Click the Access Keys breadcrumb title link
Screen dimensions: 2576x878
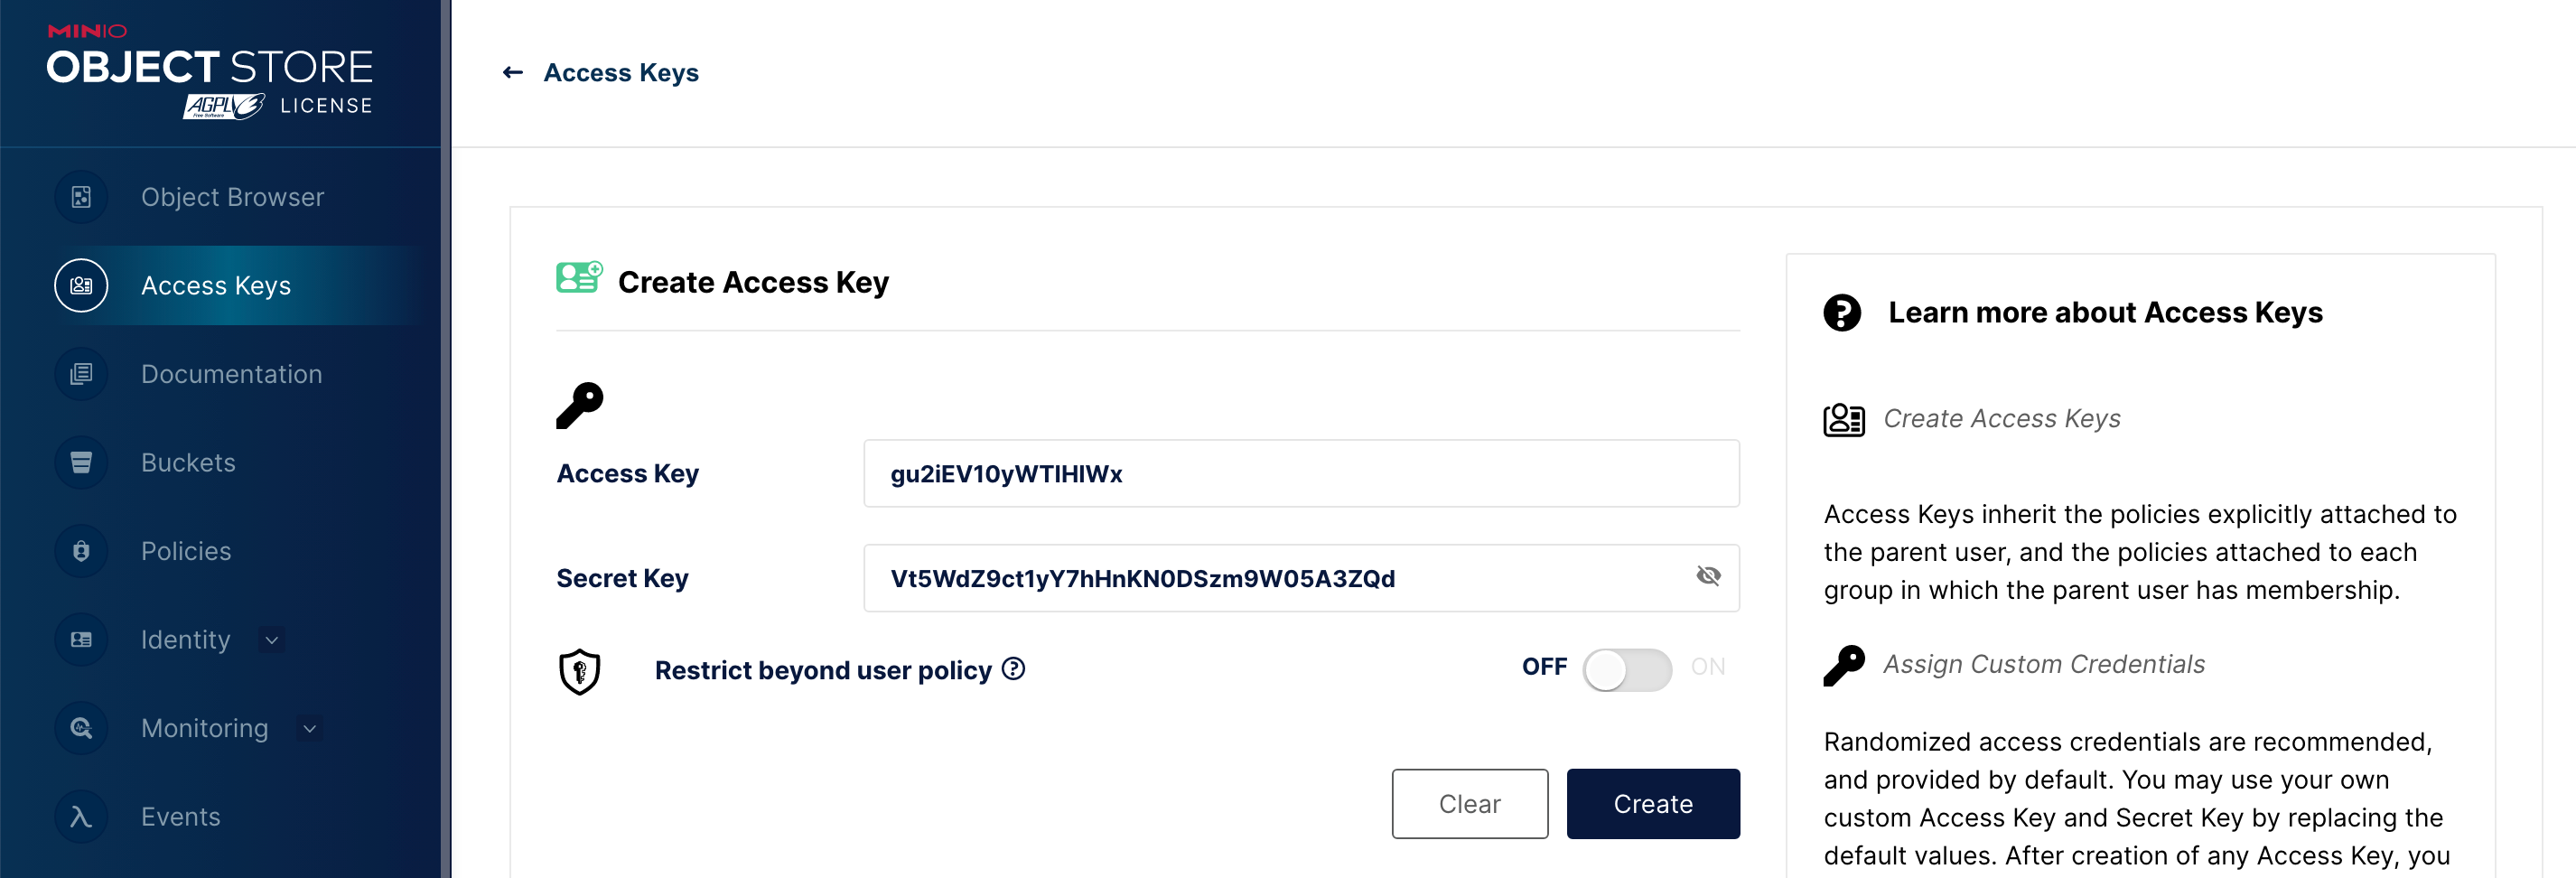(x=621, y=73)
